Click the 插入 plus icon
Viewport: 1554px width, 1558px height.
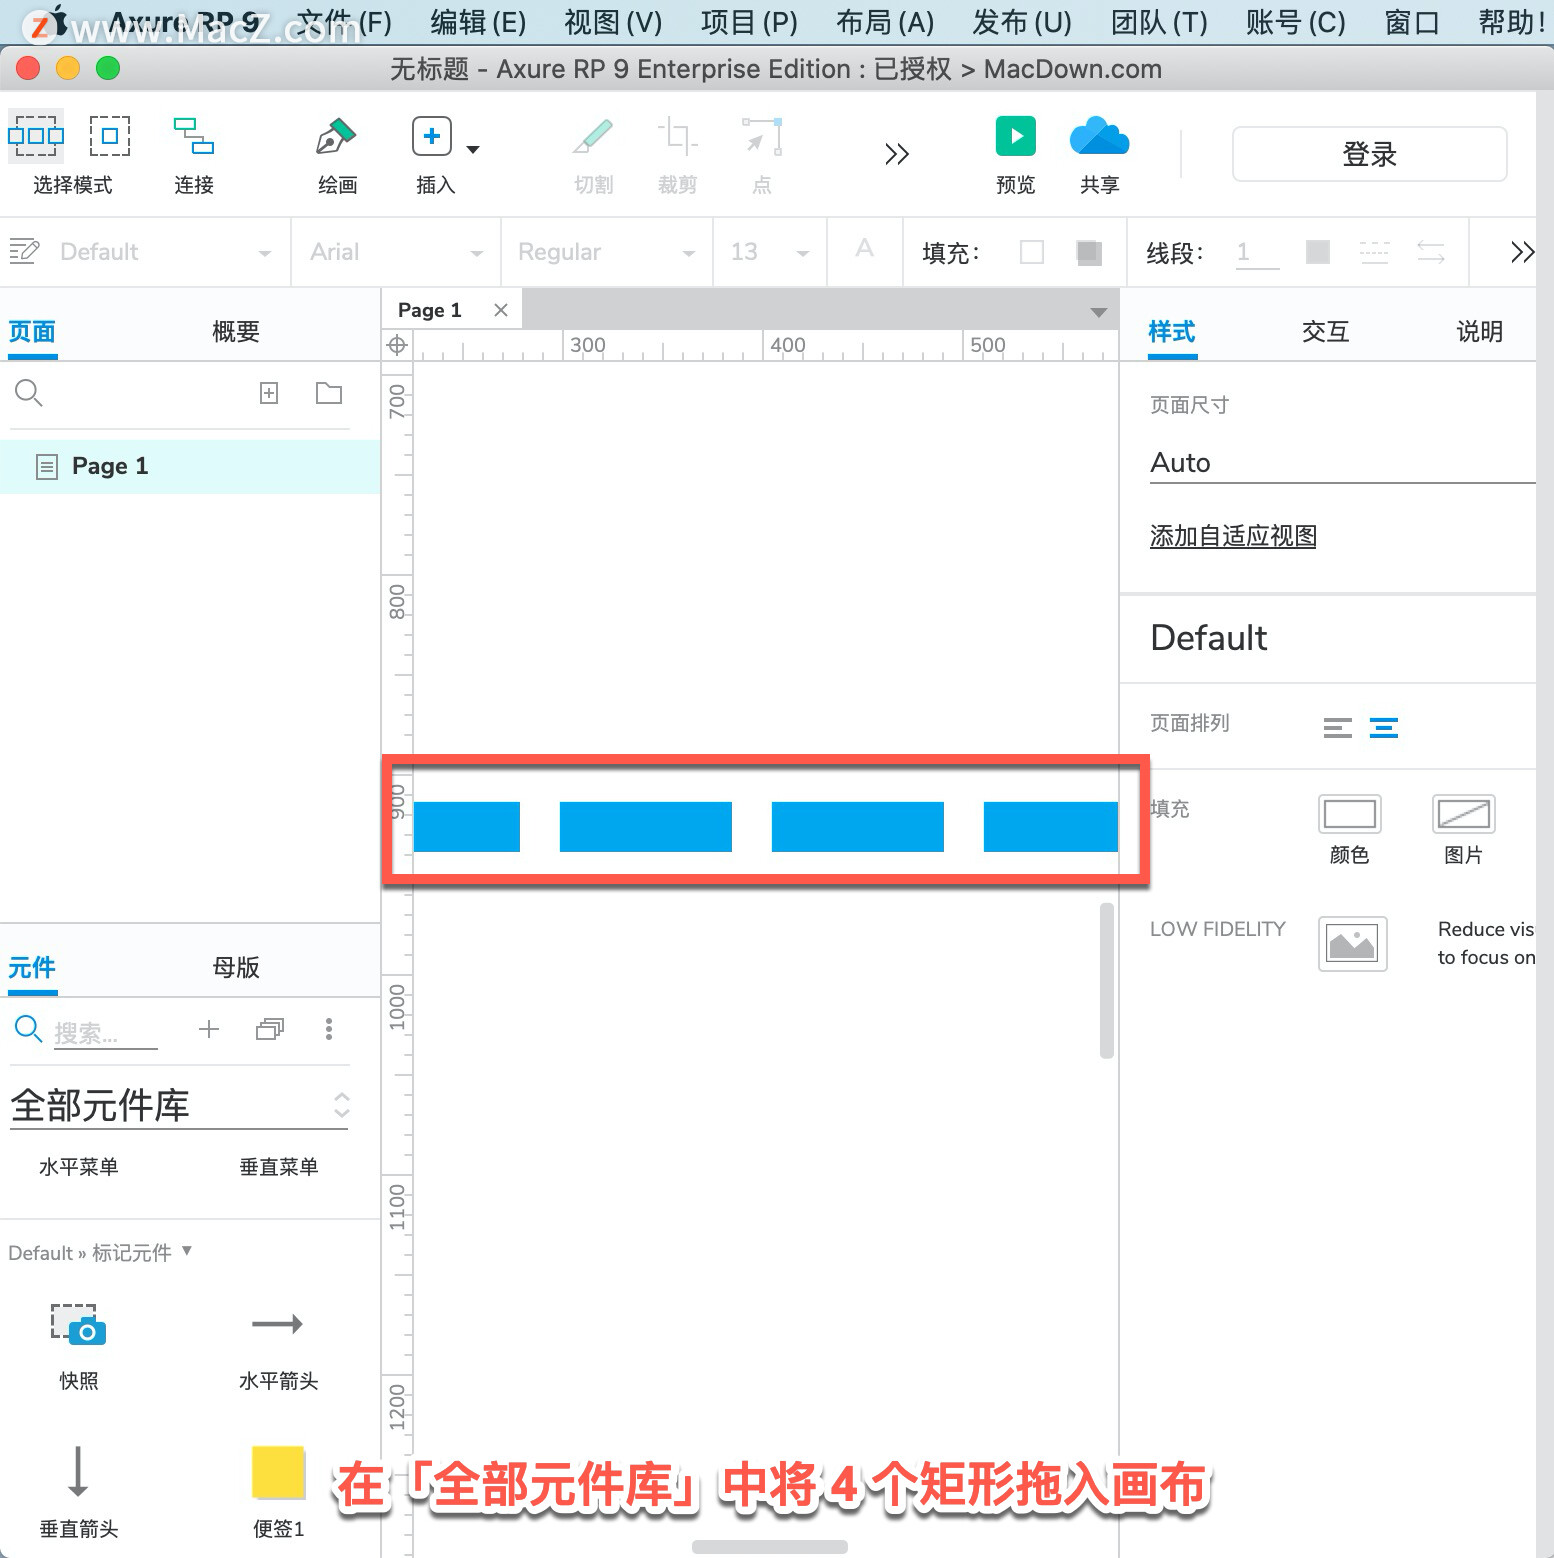tap(432, 136)
